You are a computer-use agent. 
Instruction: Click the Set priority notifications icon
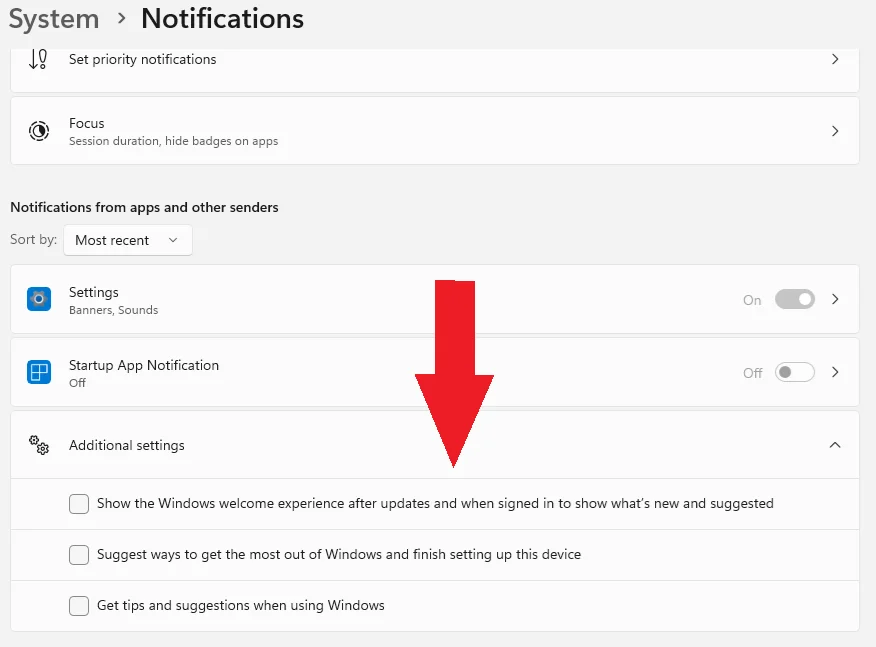(x=38, y=59)
